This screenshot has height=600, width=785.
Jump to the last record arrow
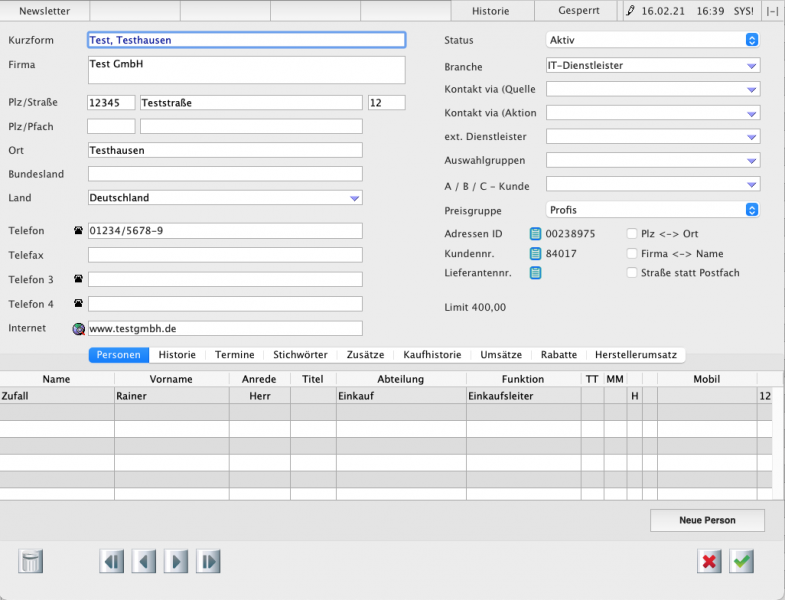click(x=208, y=561)
